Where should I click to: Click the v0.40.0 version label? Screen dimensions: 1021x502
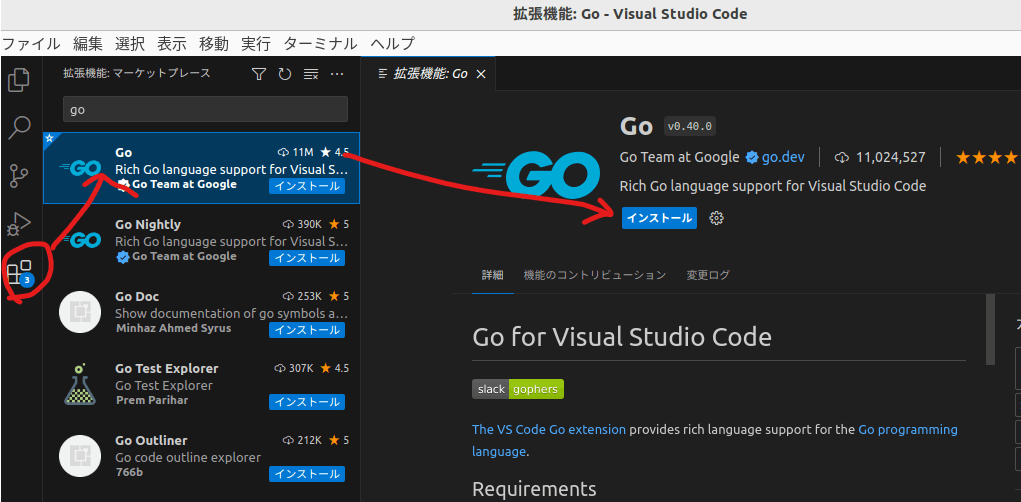pos(690,125)
